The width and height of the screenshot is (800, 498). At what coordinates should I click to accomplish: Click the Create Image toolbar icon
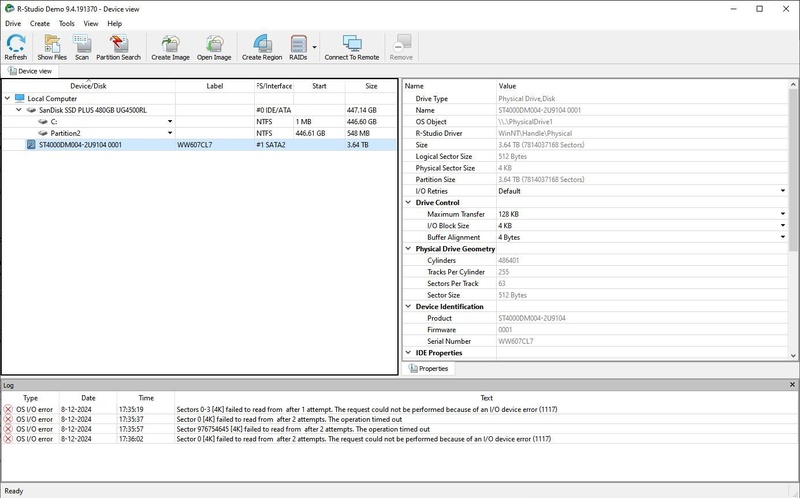(170, 47)
